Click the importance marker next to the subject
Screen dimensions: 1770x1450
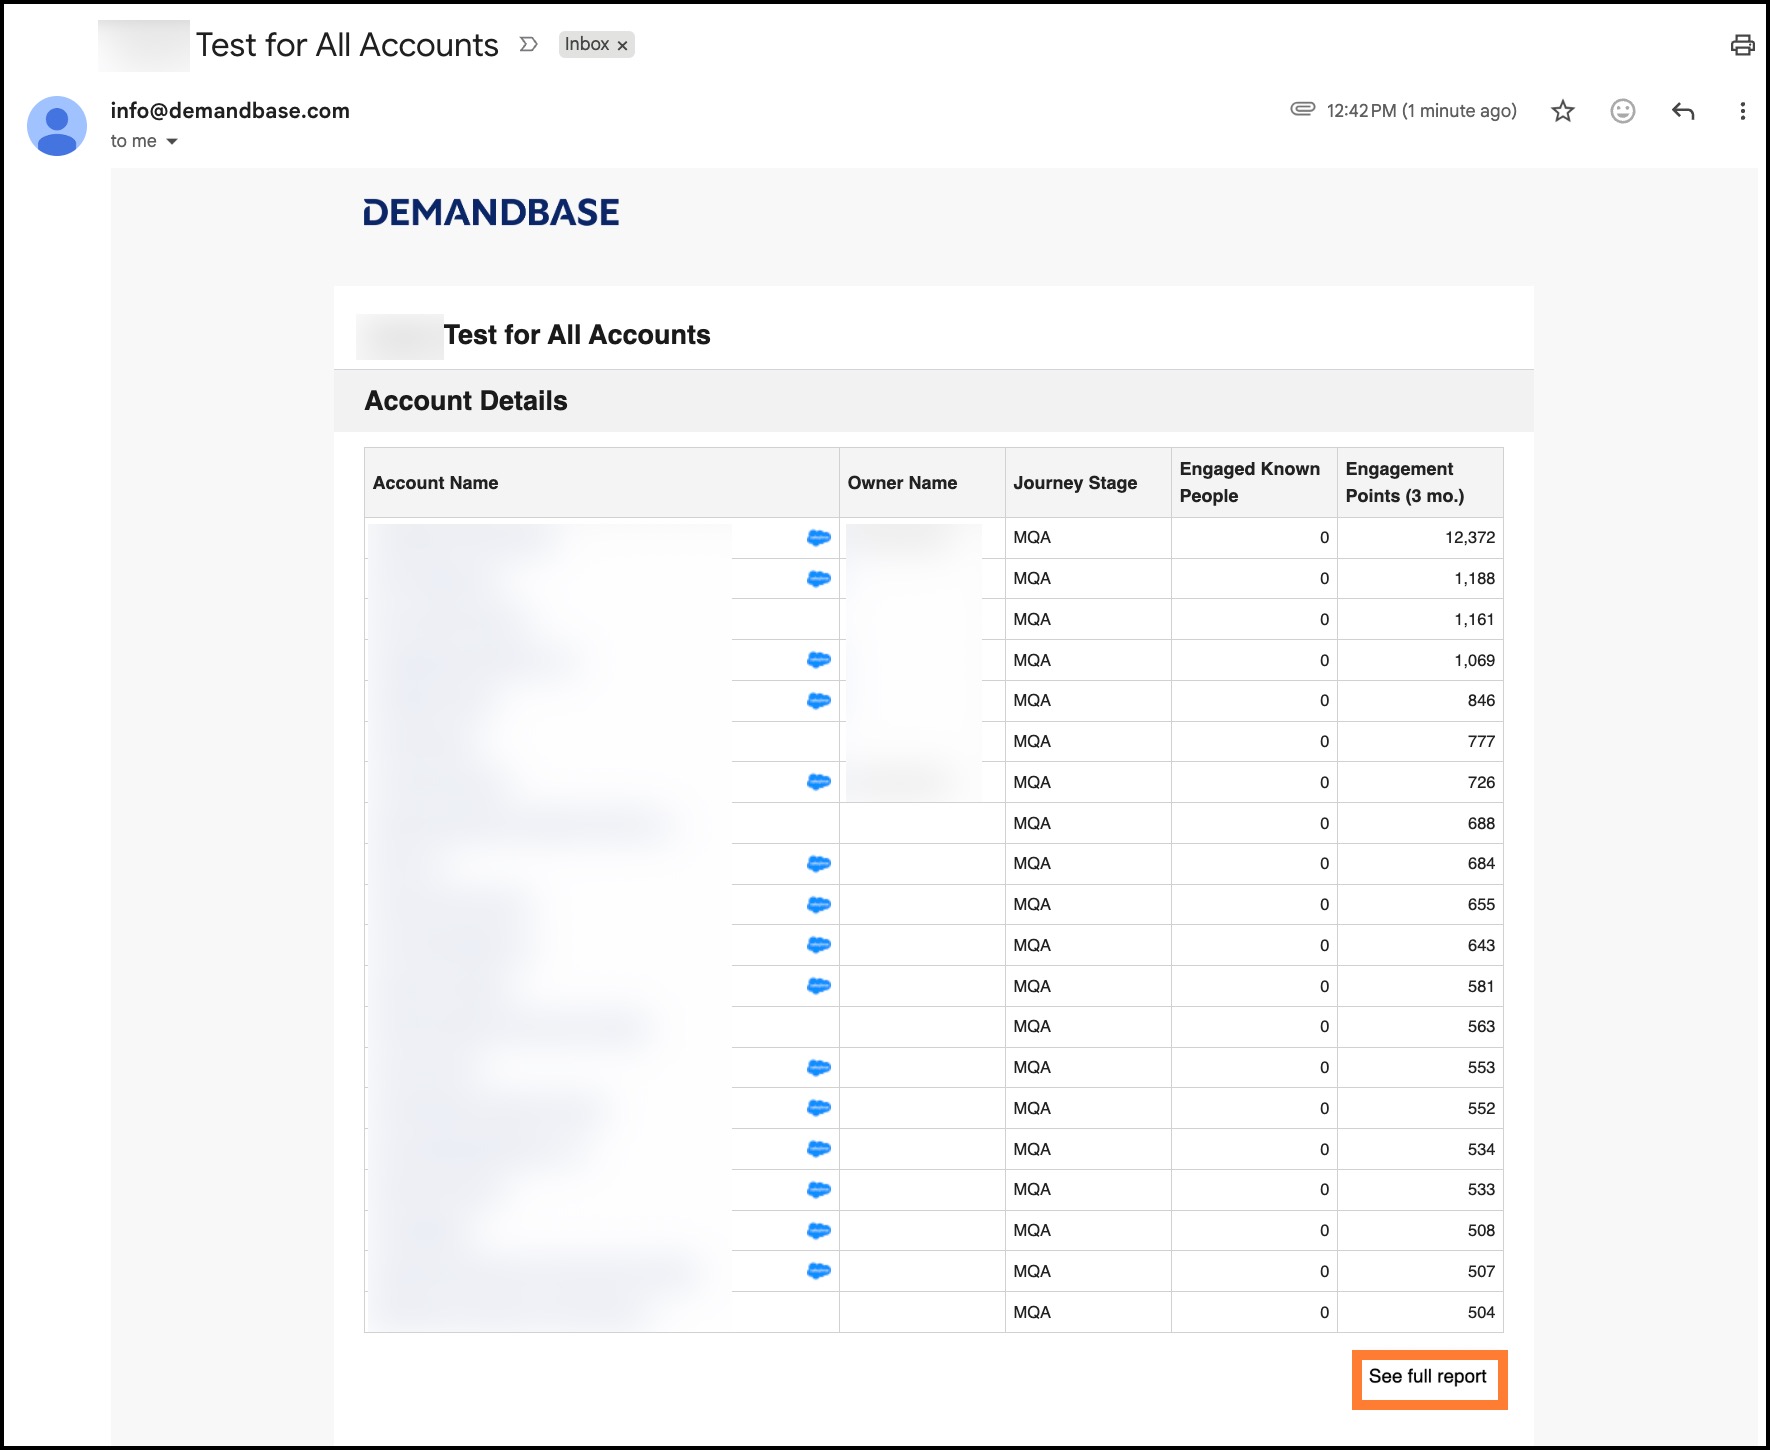point(529,44)
